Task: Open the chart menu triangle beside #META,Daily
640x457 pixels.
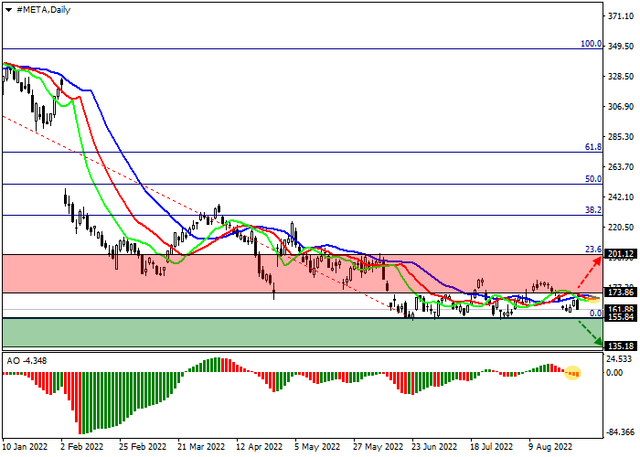Action: 8,10
